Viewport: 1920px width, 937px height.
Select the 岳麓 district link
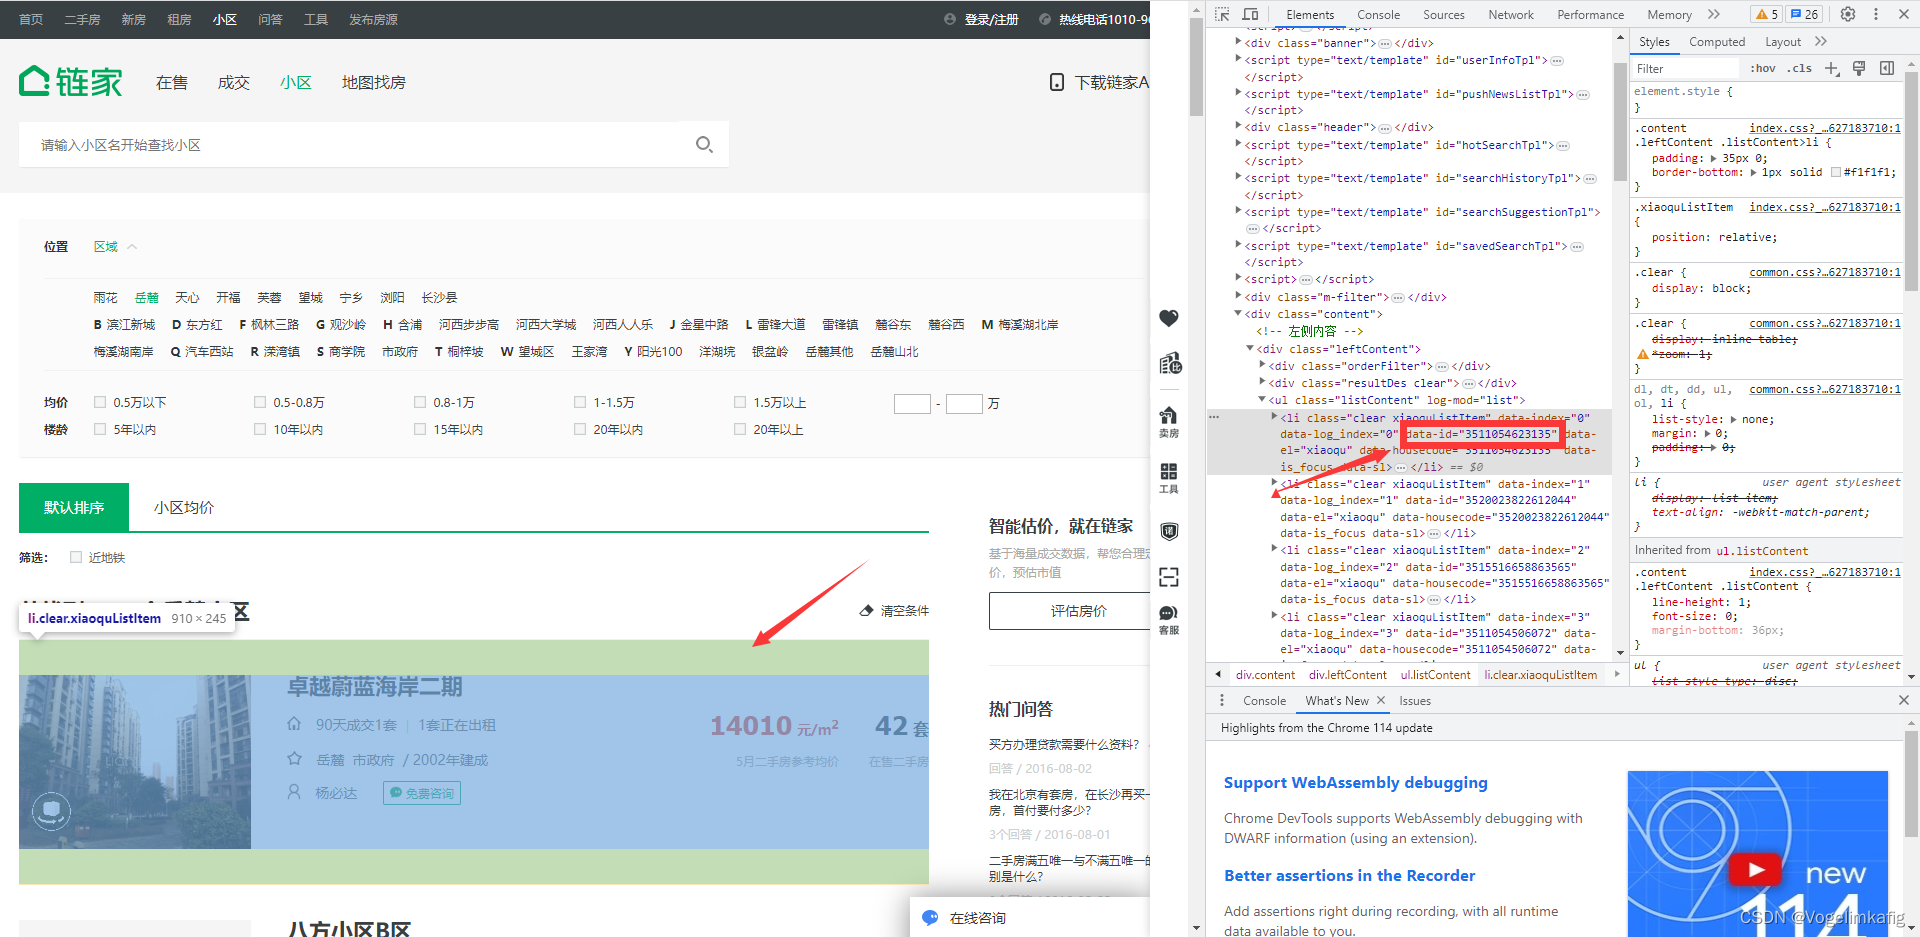coord(147,297)
